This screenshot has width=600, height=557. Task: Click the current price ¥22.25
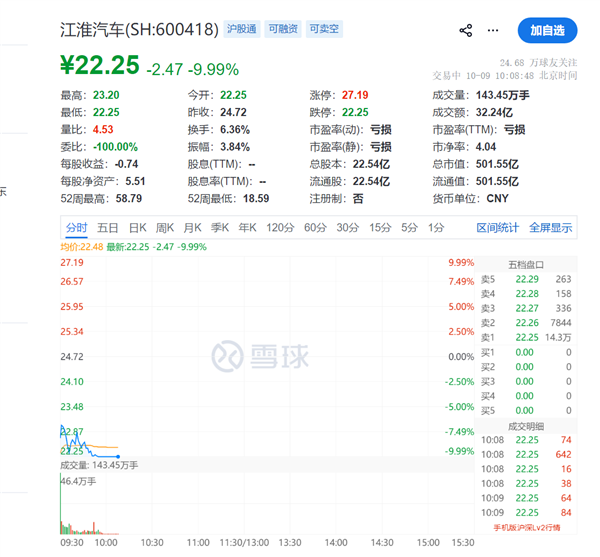pyautogui.click(x=100, y=65)
